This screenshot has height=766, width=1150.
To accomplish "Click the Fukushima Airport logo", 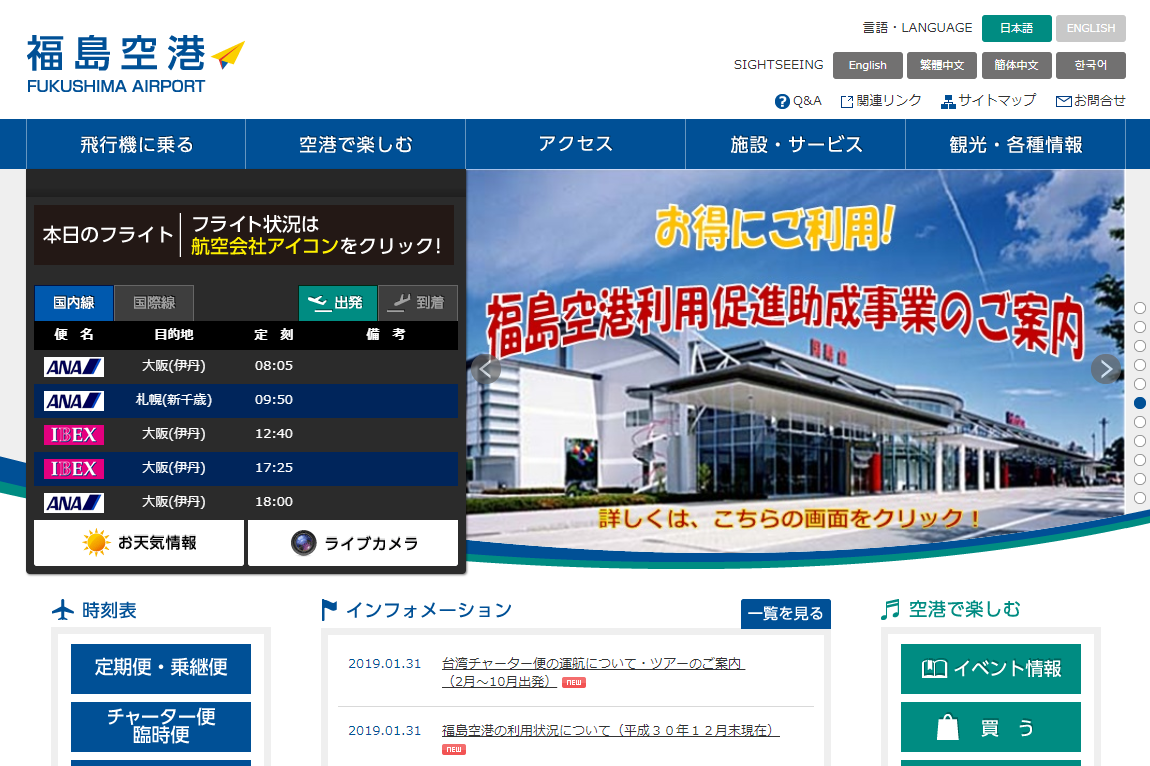I will point(135,63).
